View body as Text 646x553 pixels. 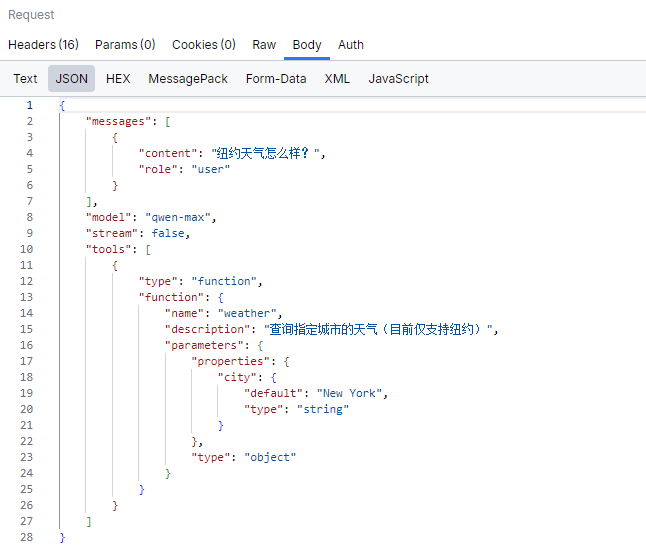point(25,78)
